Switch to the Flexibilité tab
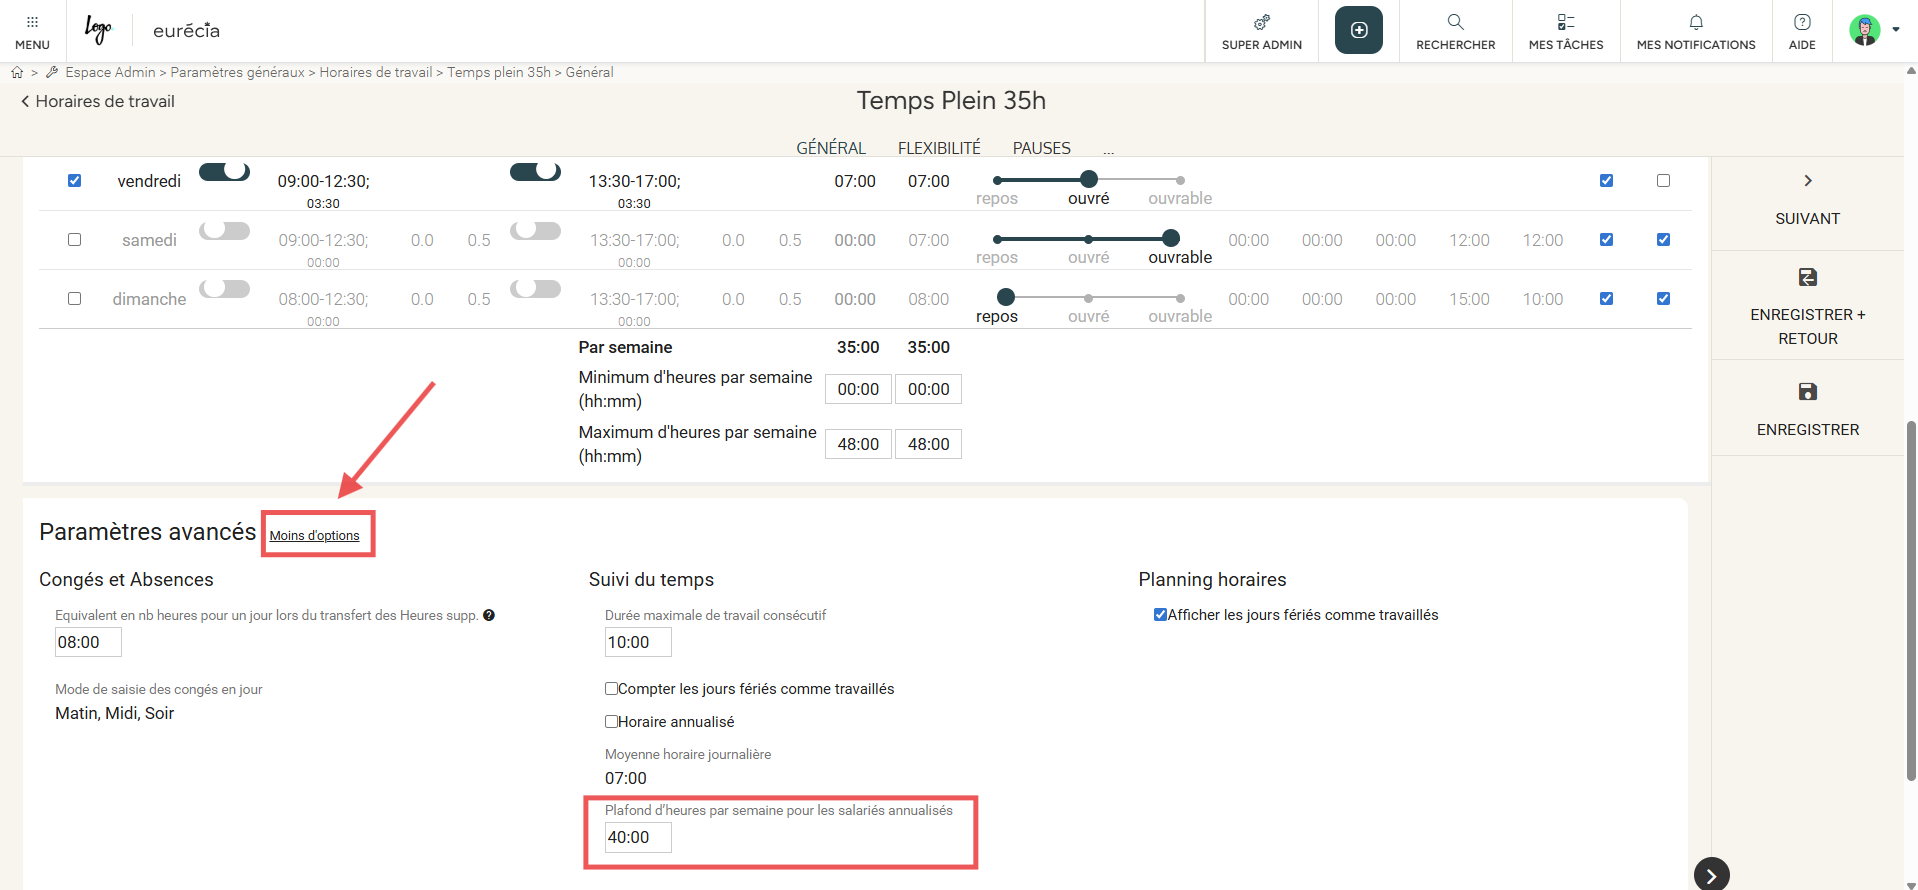 [x=938, y=148]
